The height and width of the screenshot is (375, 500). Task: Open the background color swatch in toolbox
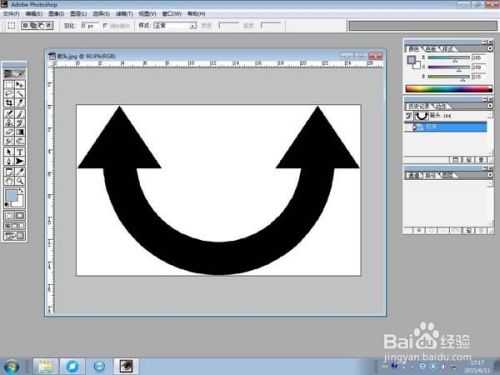coord(19,201)
